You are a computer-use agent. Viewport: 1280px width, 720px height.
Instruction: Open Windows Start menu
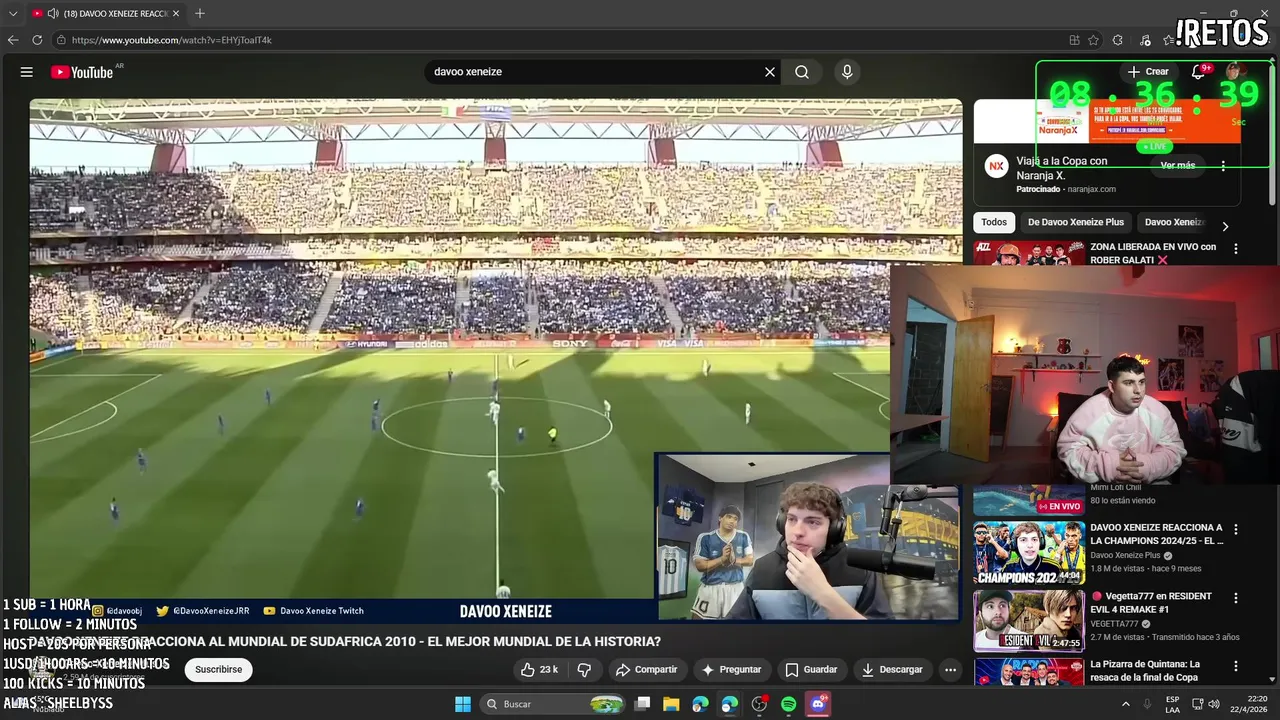(x=463, y=704)
